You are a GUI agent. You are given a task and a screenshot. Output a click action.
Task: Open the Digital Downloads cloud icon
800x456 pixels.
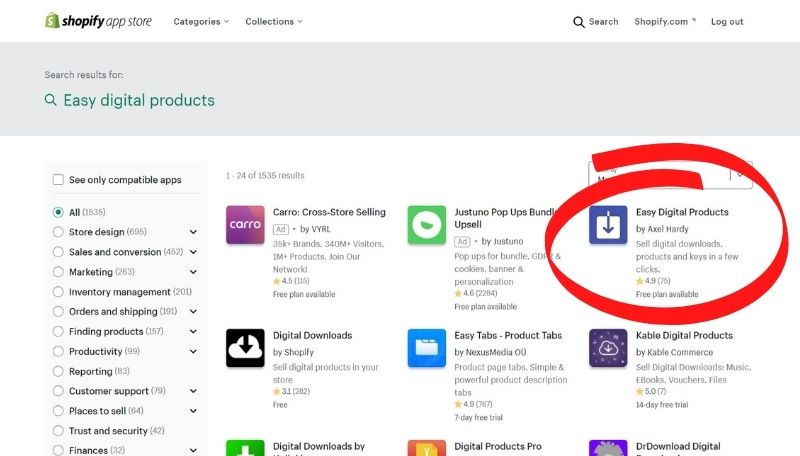(x=245, y=348)
